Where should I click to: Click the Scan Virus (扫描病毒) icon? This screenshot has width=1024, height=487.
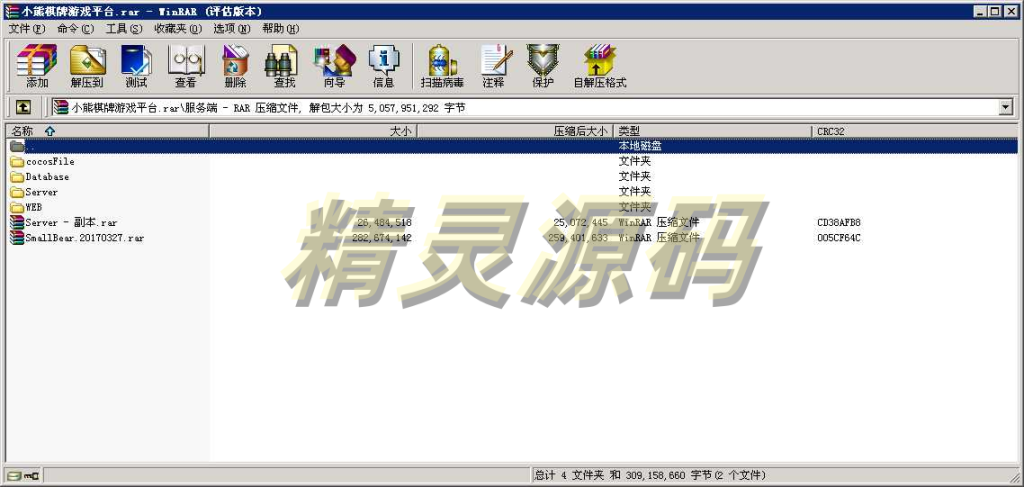click(442, 66)
